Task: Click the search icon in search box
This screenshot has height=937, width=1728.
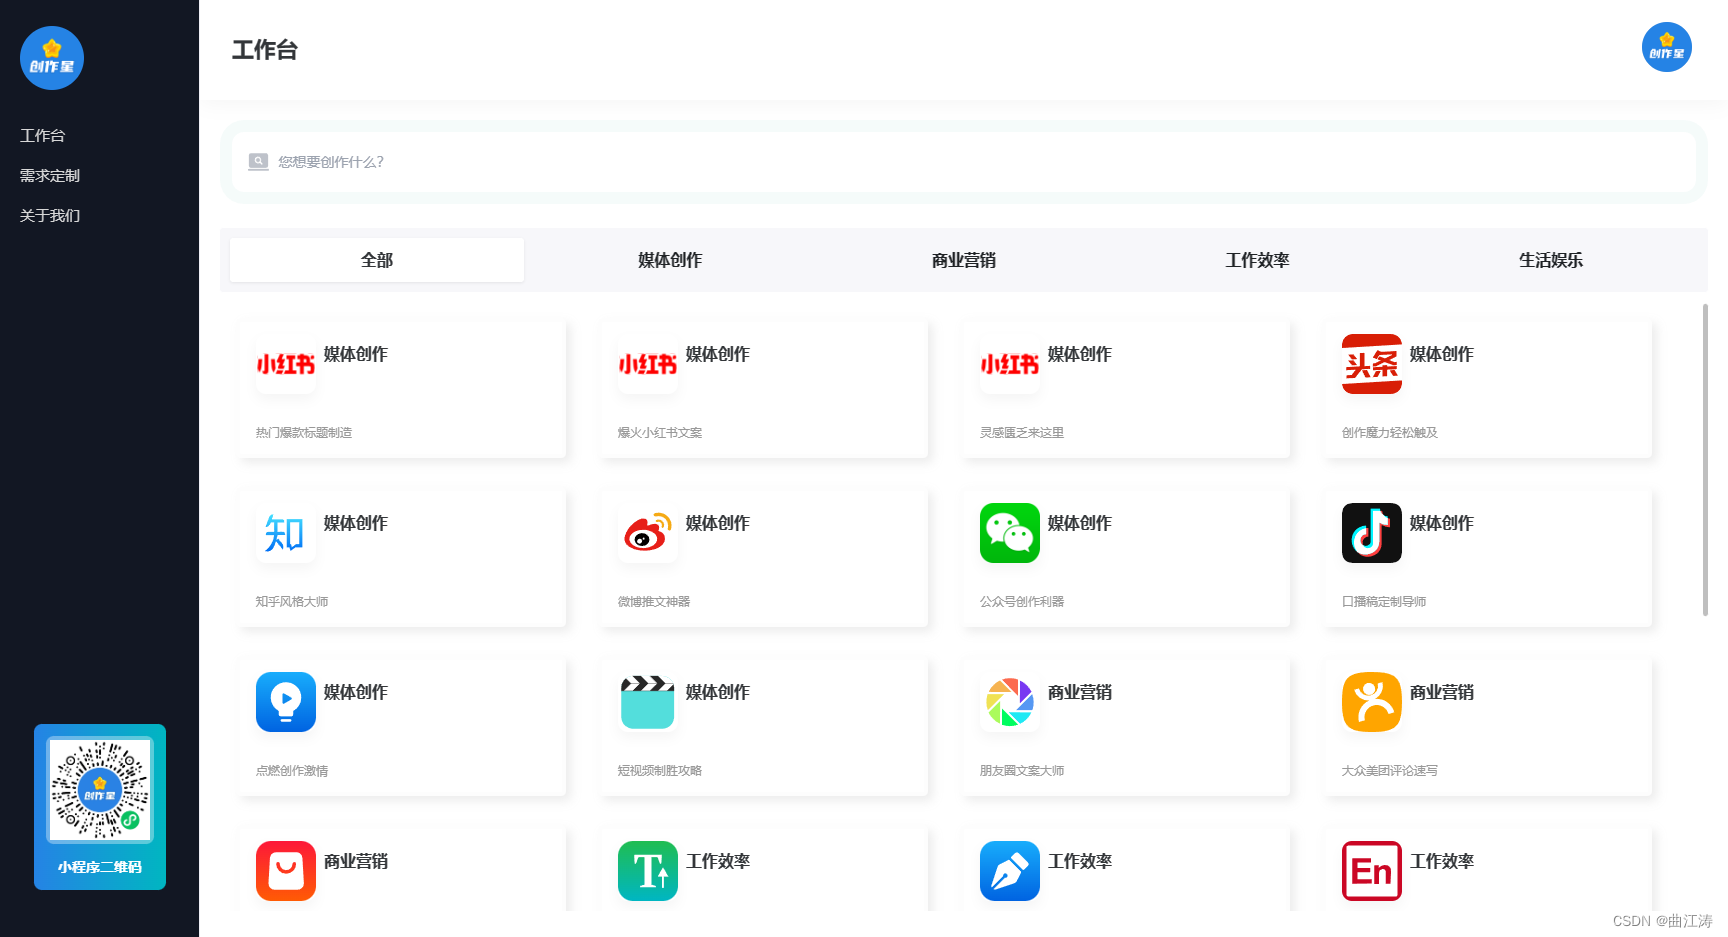Action: pyautogui.click(x=258, y=161)
